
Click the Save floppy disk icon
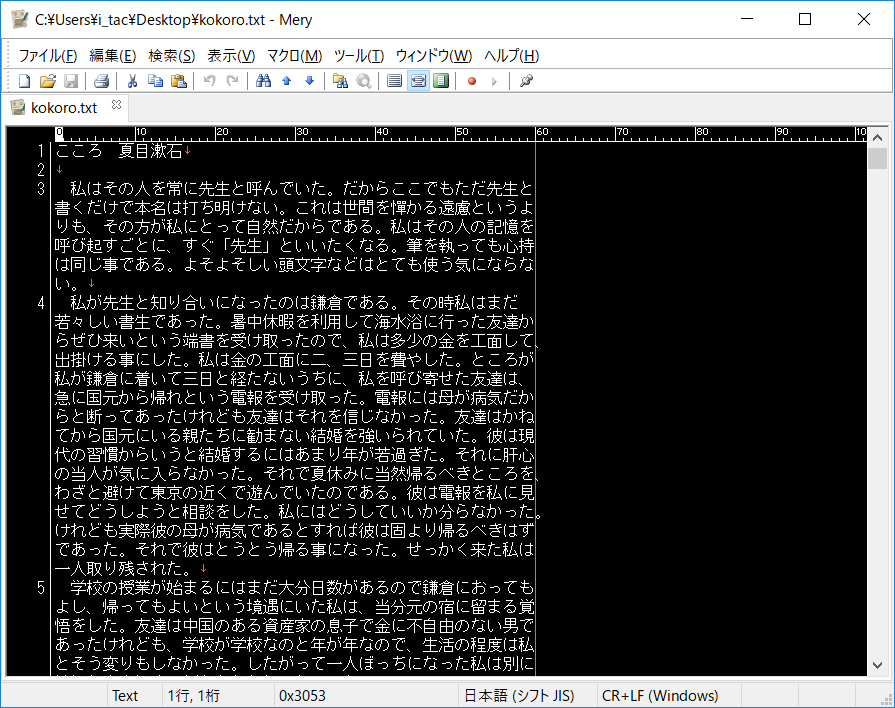[71, 81]
